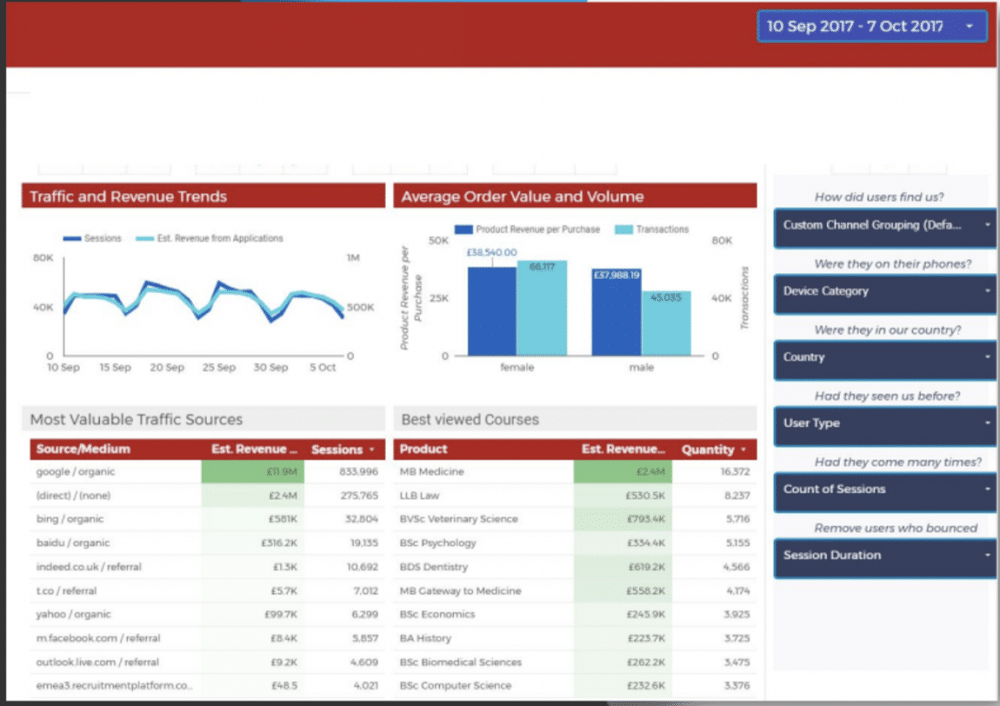Image resolution: width=1000 pixels, height=706 pixels.
Task: Click the Source/Medium column header
Action: (x=83, y=449)
